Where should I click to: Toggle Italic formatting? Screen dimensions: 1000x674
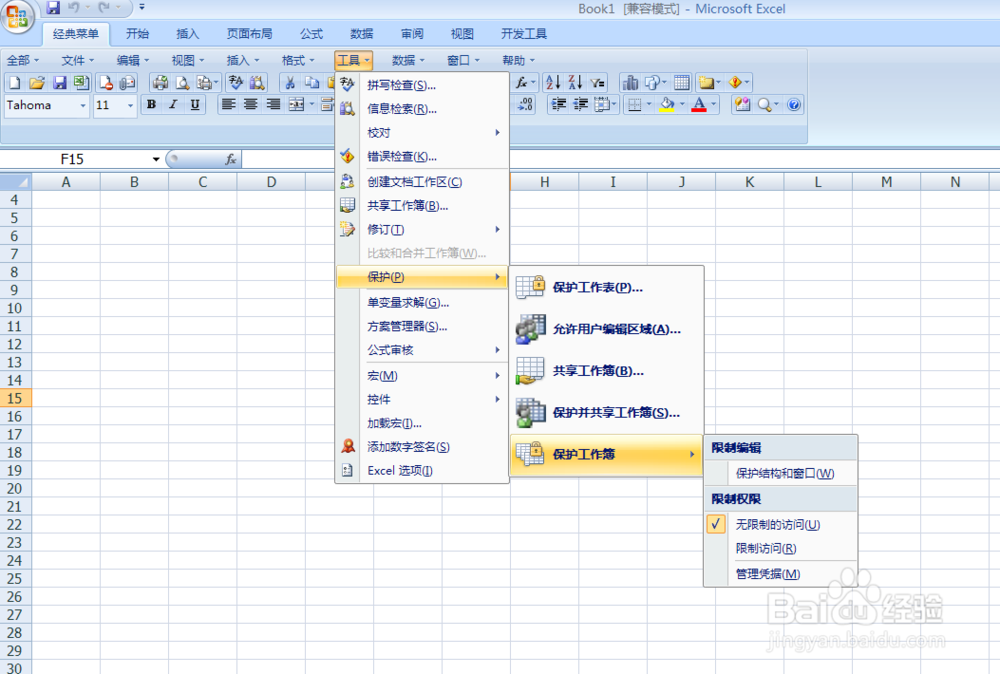(x=173, y=105)
